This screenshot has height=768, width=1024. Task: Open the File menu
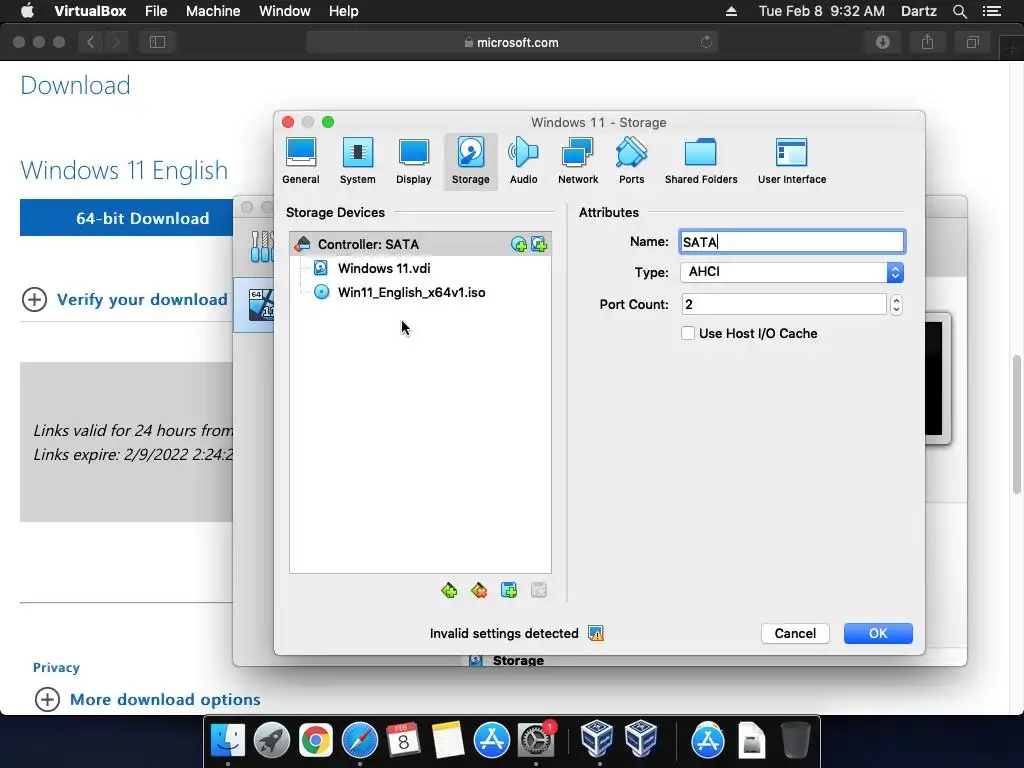pos(156,11)
